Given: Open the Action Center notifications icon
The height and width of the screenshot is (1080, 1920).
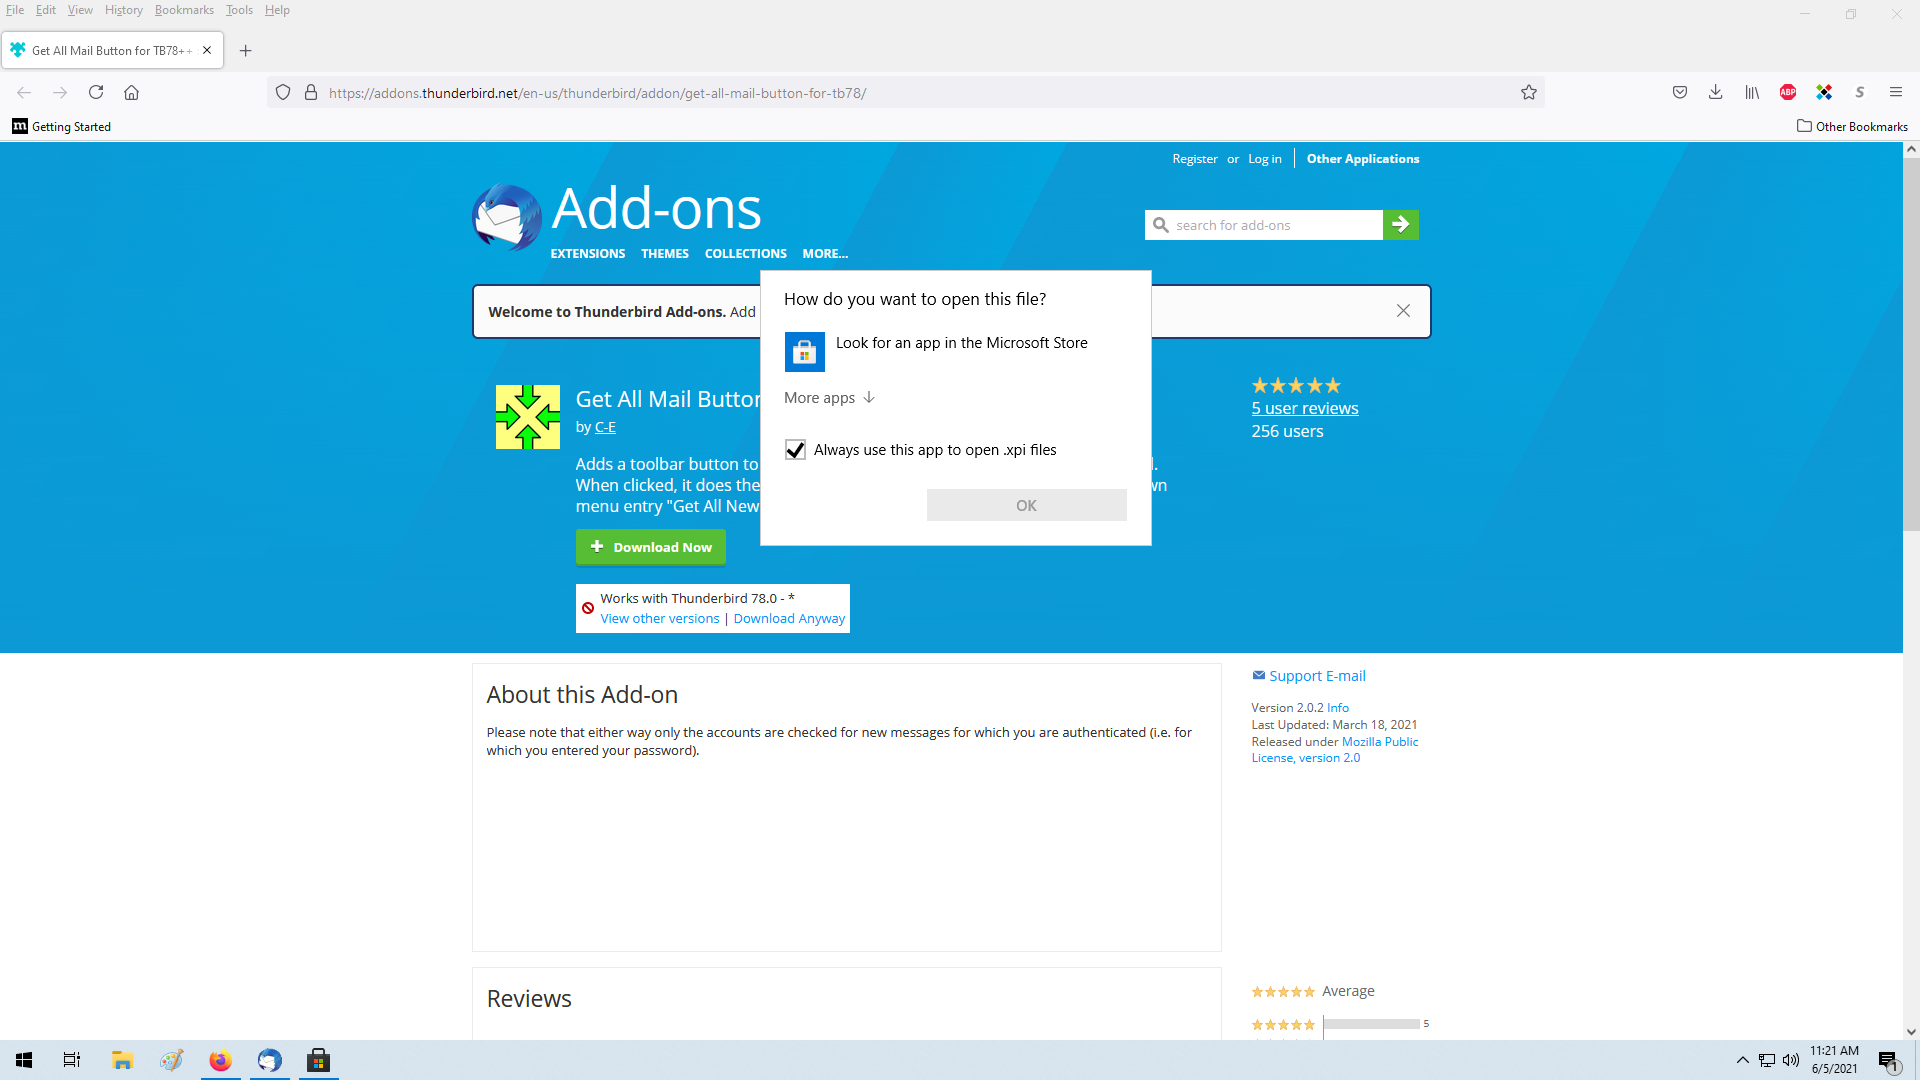Looking at the screenshot, I should point(1888,1060).
